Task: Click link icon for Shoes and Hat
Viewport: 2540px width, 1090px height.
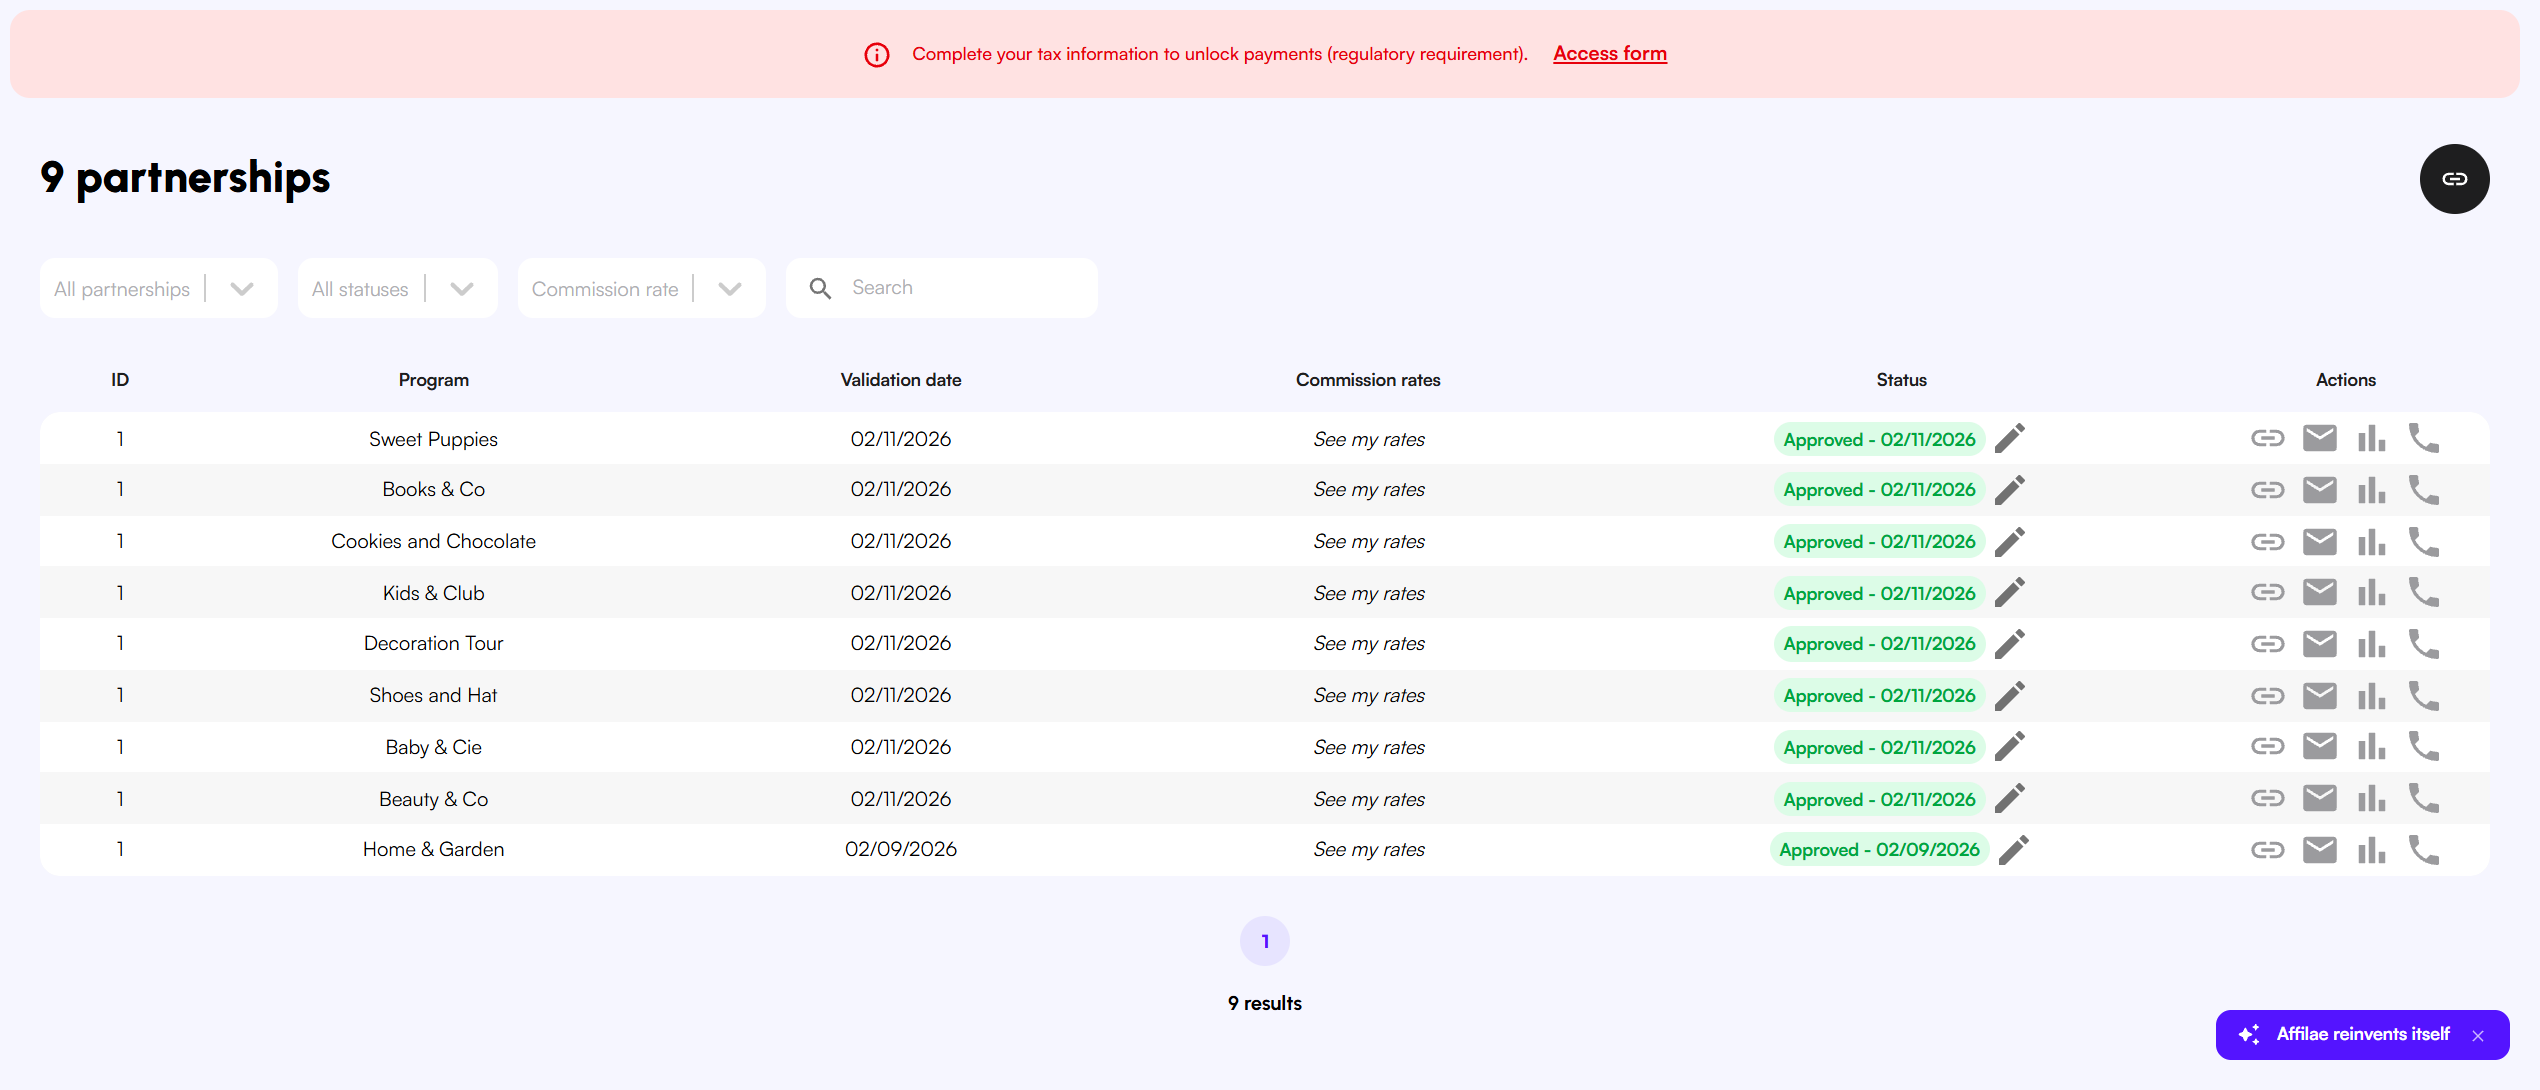Action: [2267, 696]
